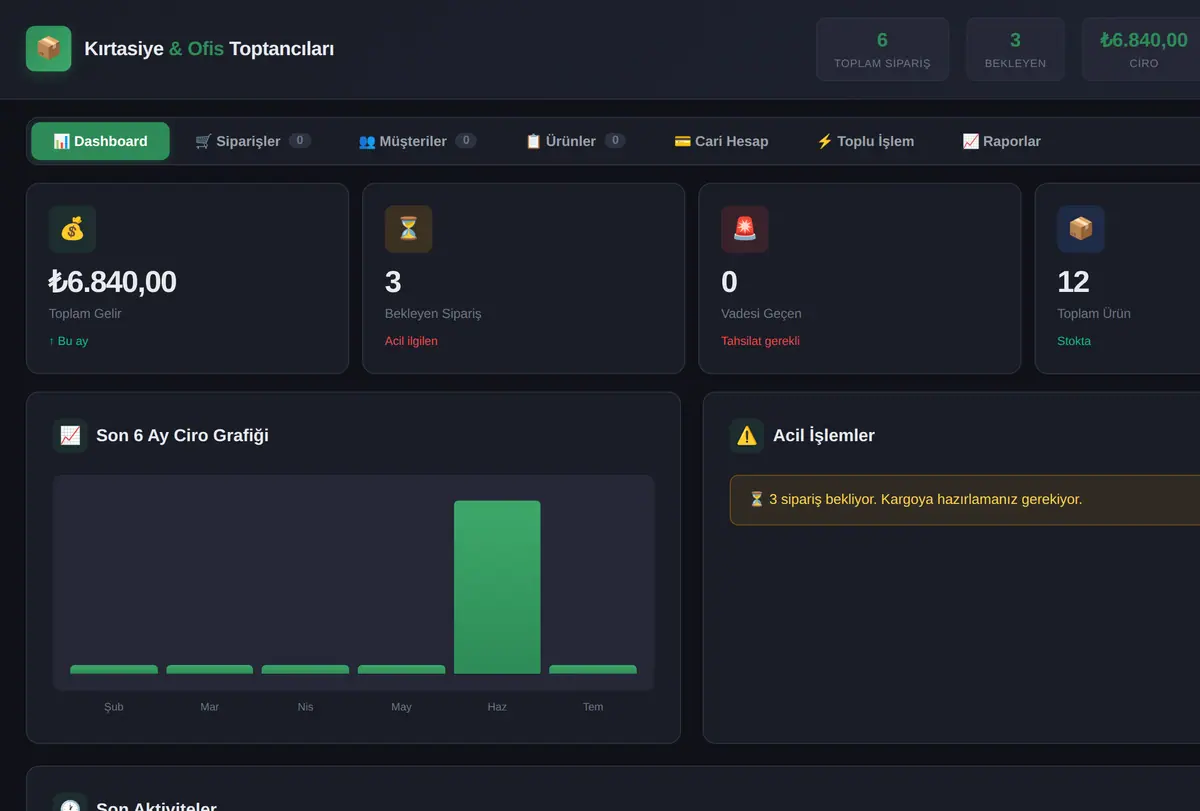Click the "Son 6 Ay Ciro Grafiği" heading
This screenshot has height=811, width=1200.
(x=182, y=435)
